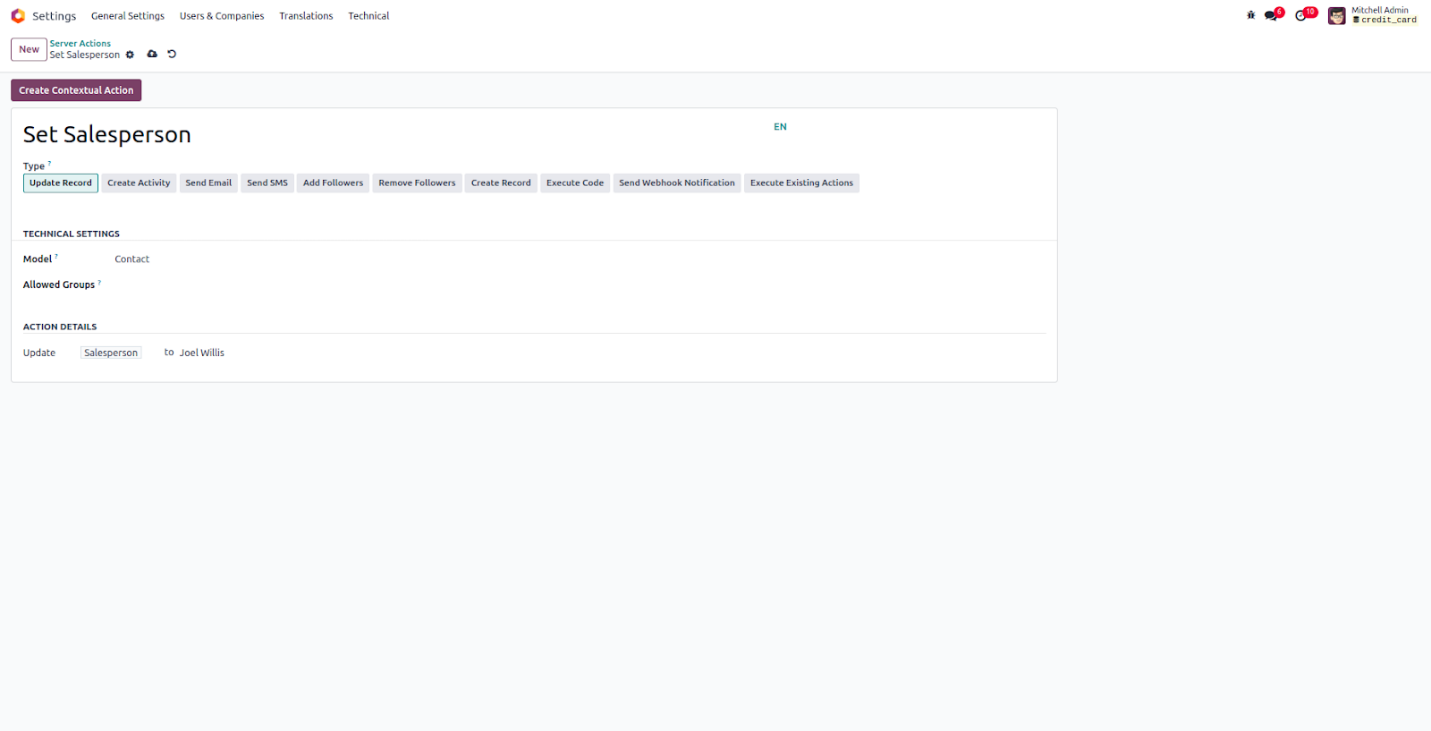Select the Send Email action type
Screen dimensions: 1431x731
pos(209,183)
